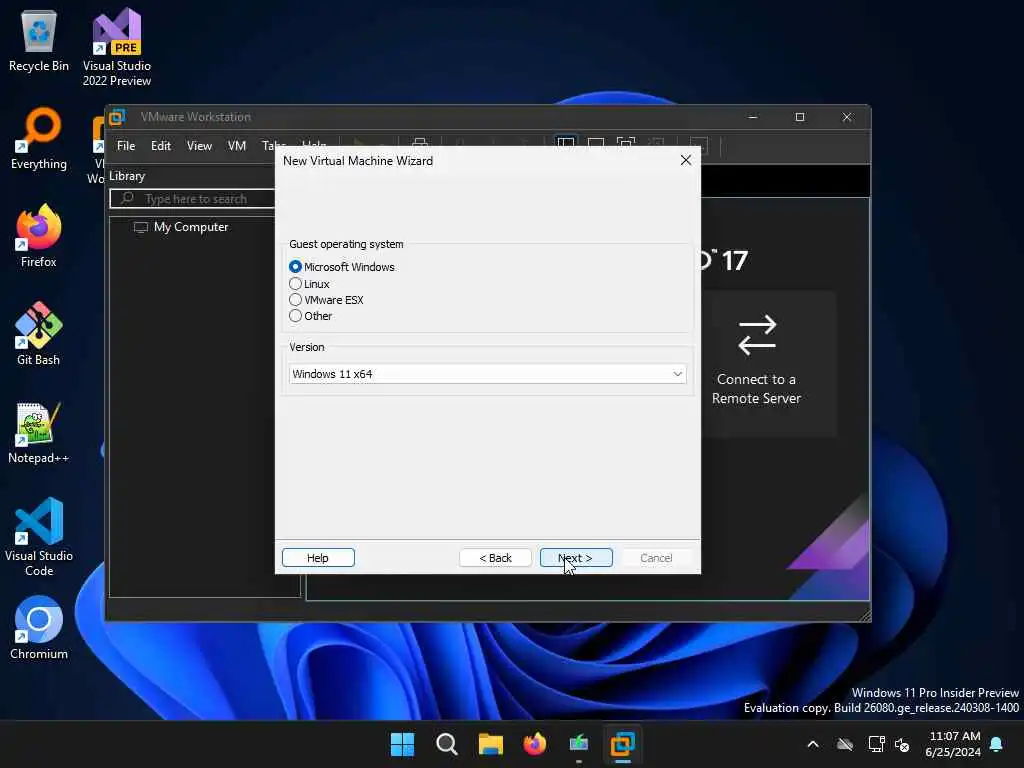
Task: Open the Version dropdown showing Windows 11 x64
Action: pyautogui.click(x=487, y=374)
